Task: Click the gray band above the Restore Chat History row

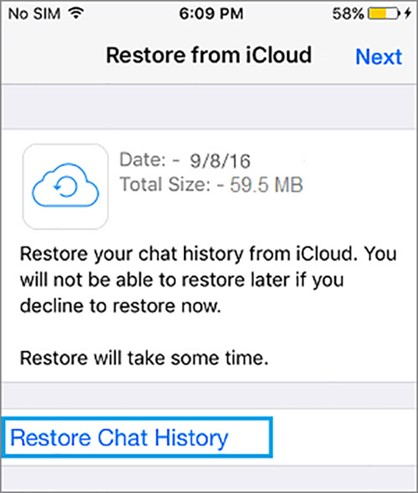Action: [x=209, y=395]
